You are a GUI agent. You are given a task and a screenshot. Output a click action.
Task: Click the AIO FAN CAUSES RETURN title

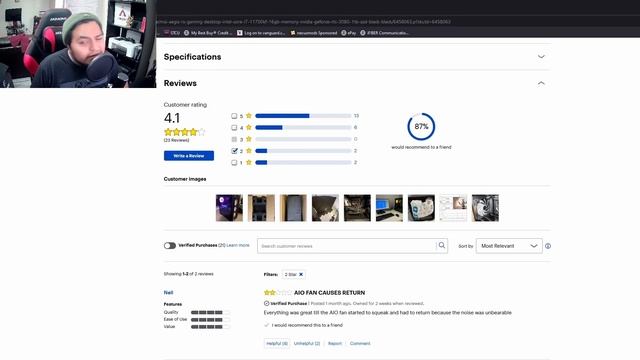pos(329,293)
